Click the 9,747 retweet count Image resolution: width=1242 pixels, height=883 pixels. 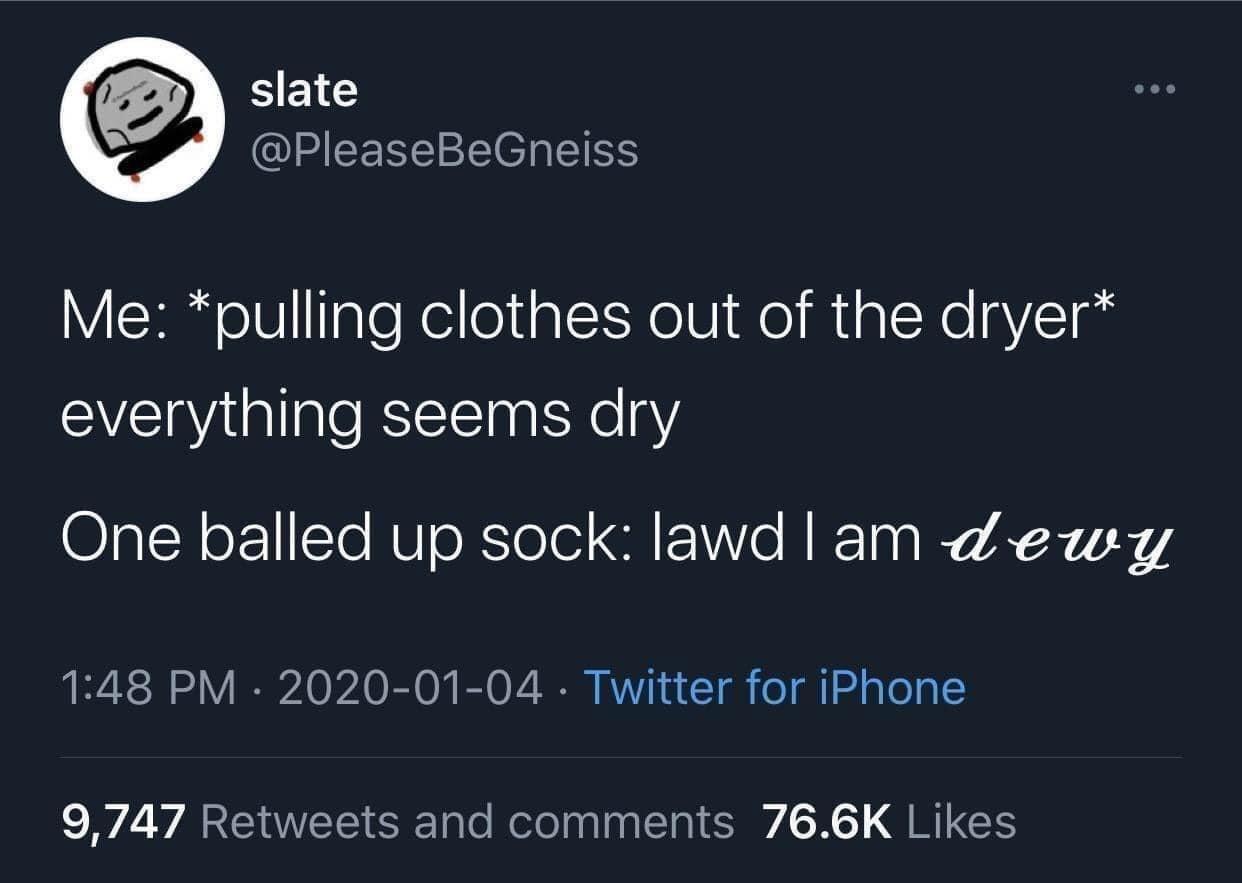(x=123, y=822)
